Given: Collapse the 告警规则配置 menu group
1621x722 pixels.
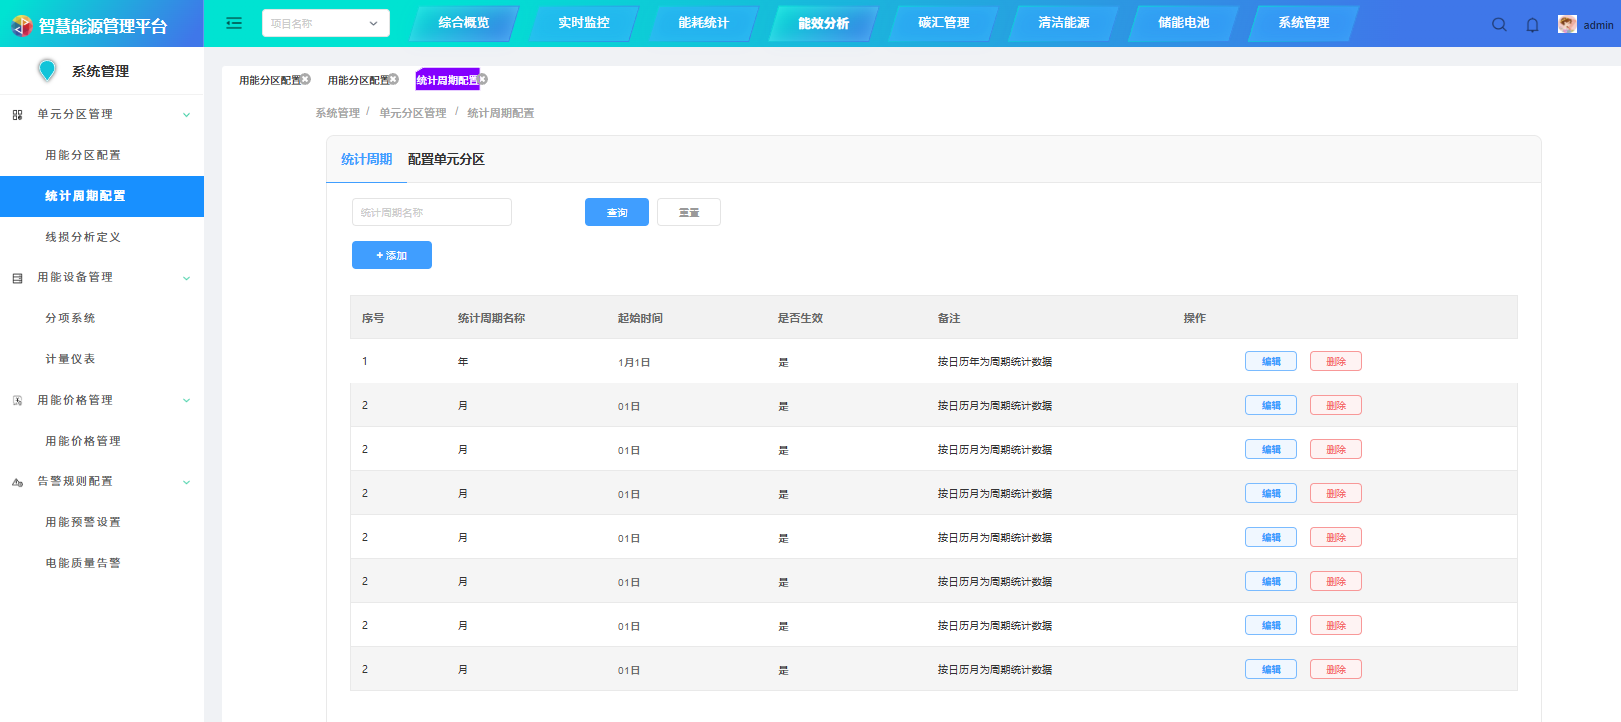Looking at the screenshot, I should 186,482.
